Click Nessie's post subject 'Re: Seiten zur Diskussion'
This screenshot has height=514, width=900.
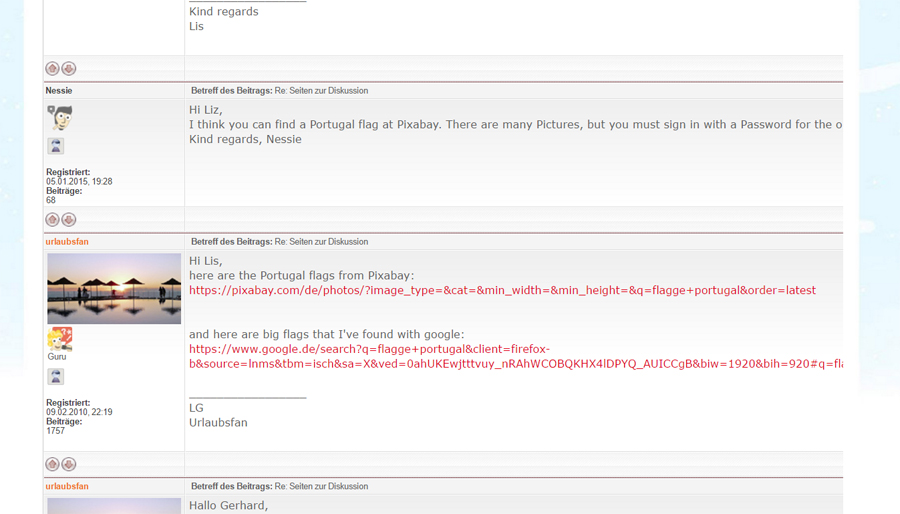click(321, 91)
